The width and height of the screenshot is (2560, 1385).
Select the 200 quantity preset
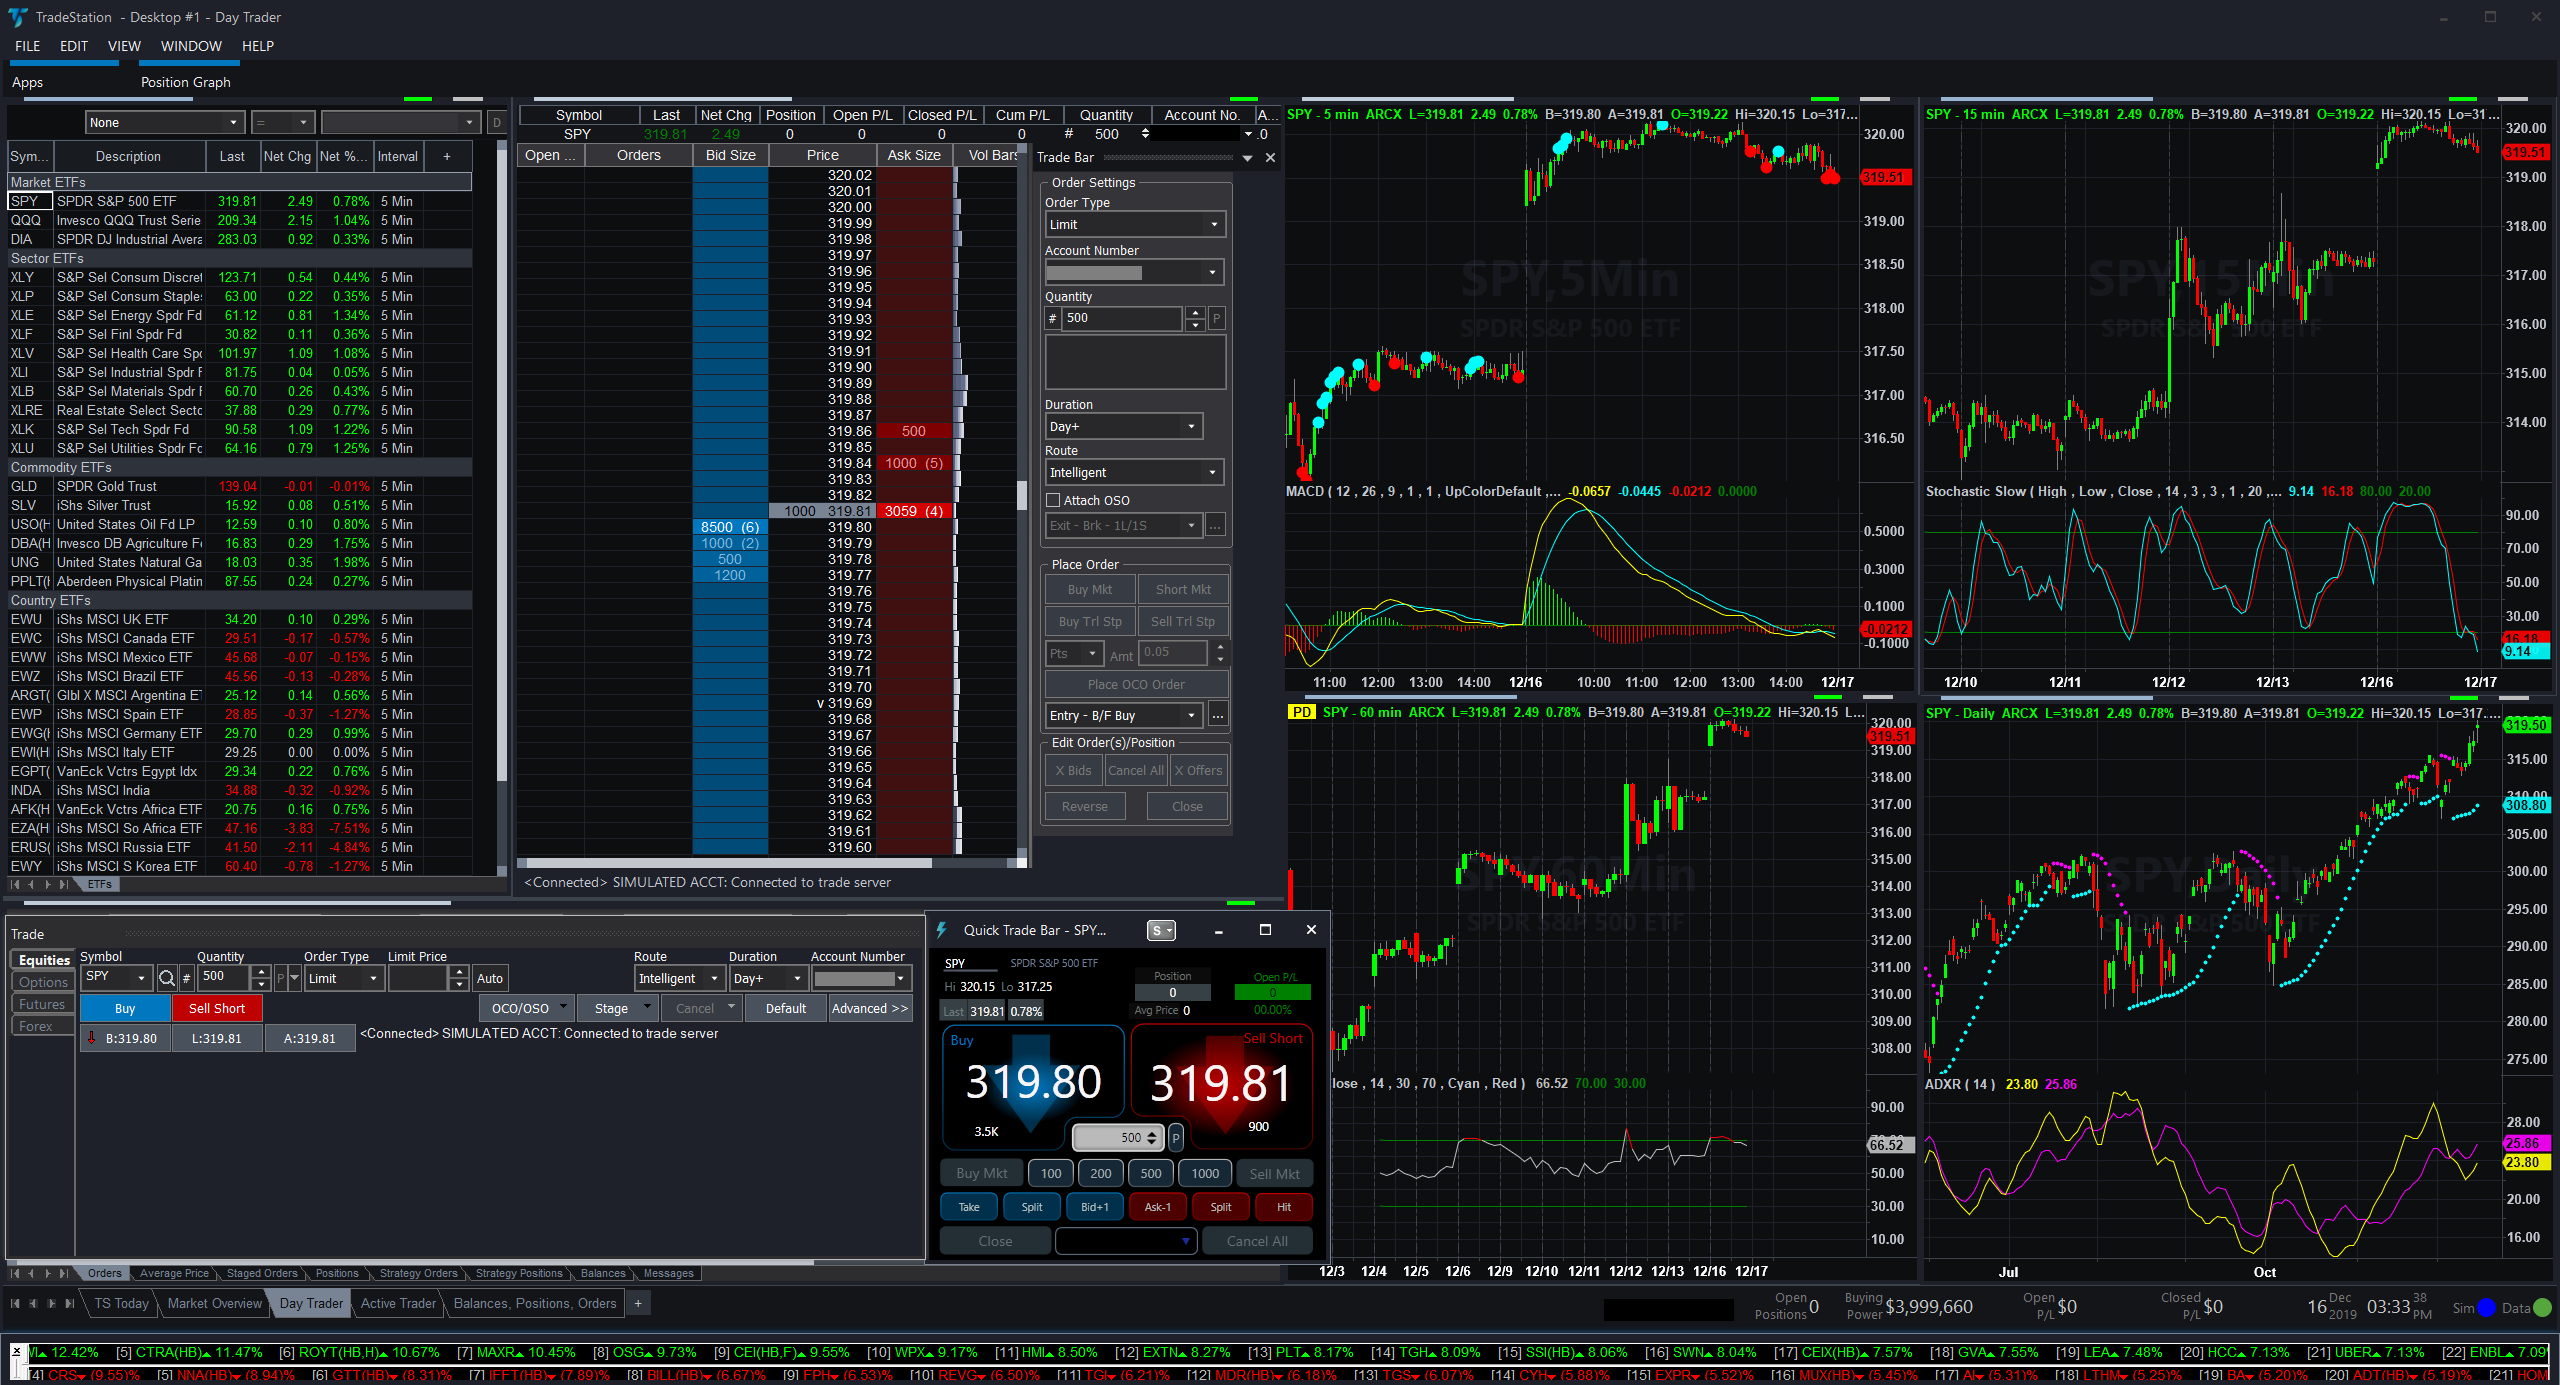point(1101,1173)
